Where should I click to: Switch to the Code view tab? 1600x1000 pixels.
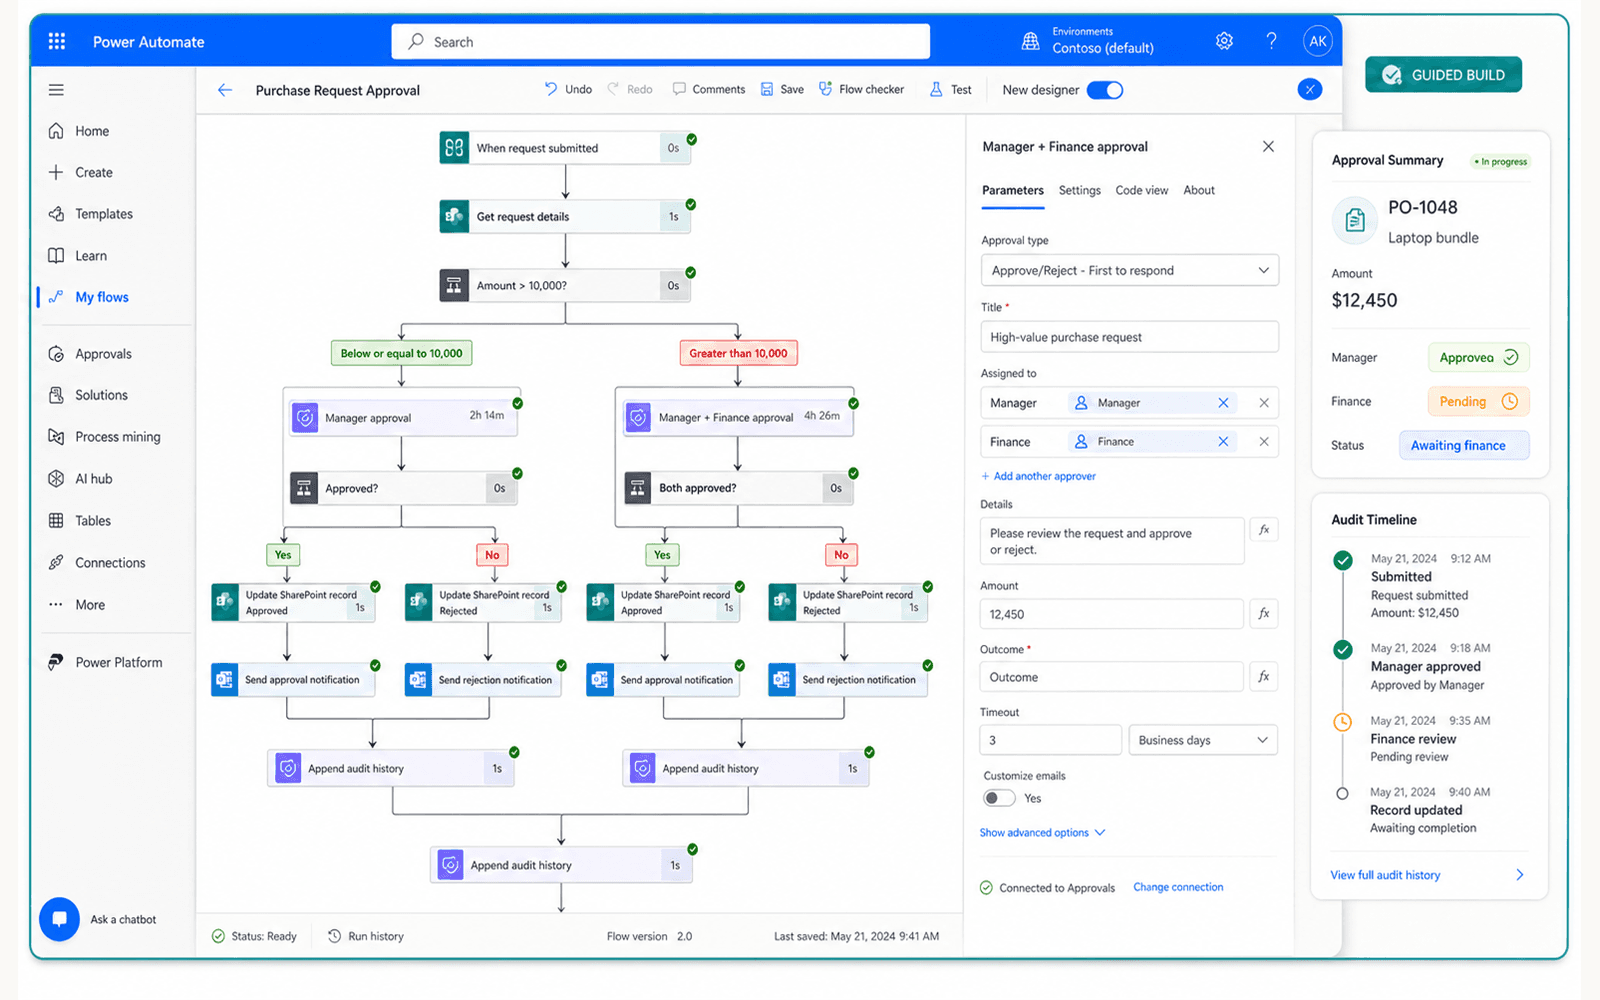click(x=1141, y=190)
